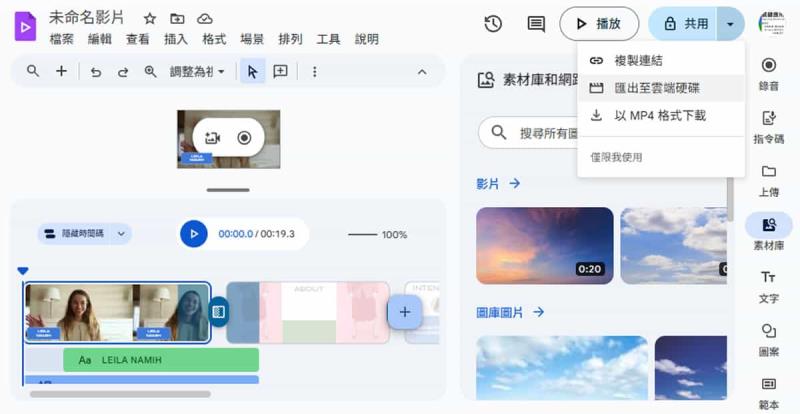The image size is (800, 414).
Task: Open the 圖庫圖片 section link
Action: (510, 312)
